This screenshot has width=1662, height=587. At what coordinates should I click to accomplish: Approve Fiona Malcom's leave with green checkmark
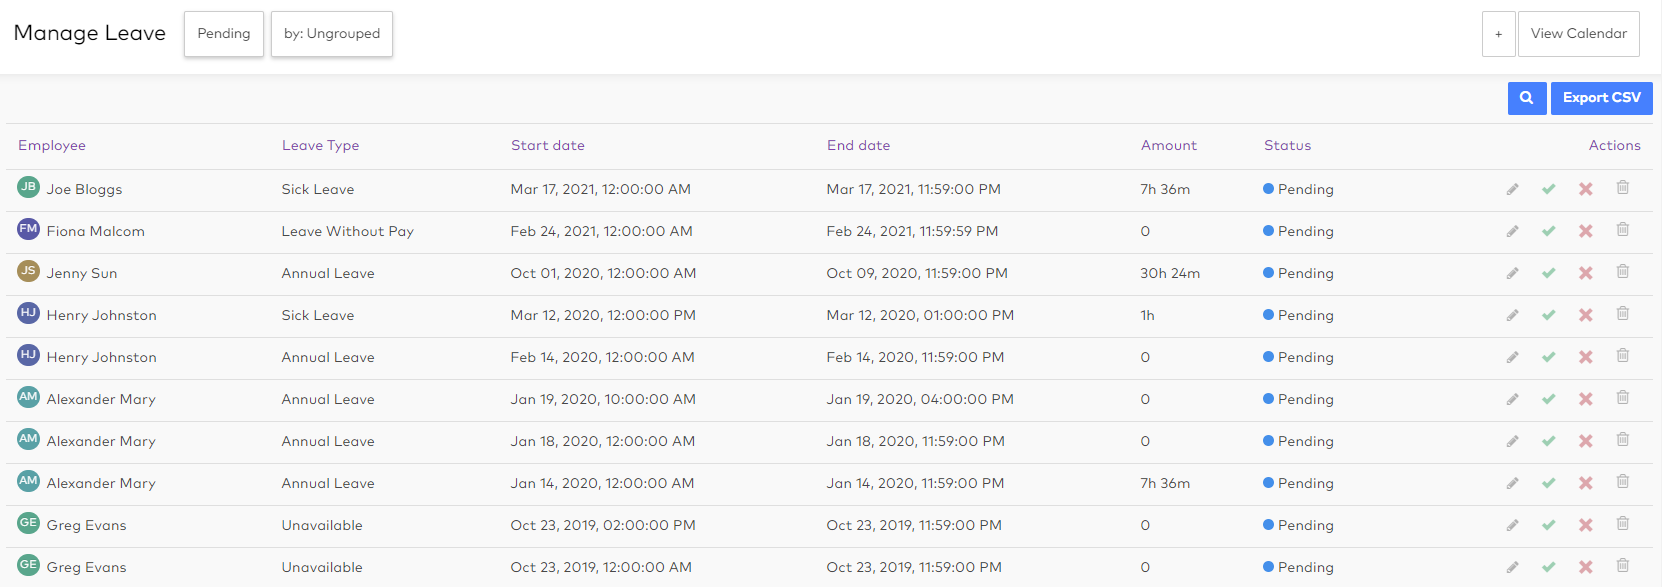pyautogui.click(x=1548, y=231)
